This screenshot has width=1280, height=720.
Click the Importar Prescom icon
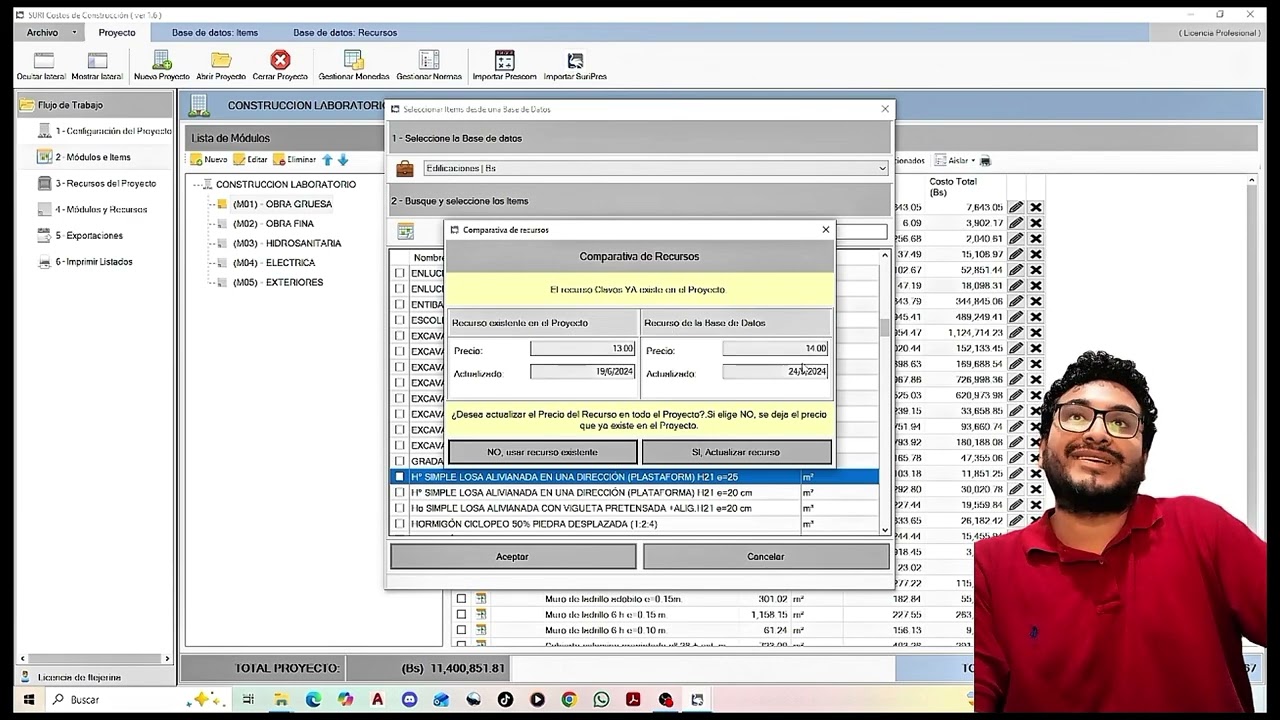[505, 61]
